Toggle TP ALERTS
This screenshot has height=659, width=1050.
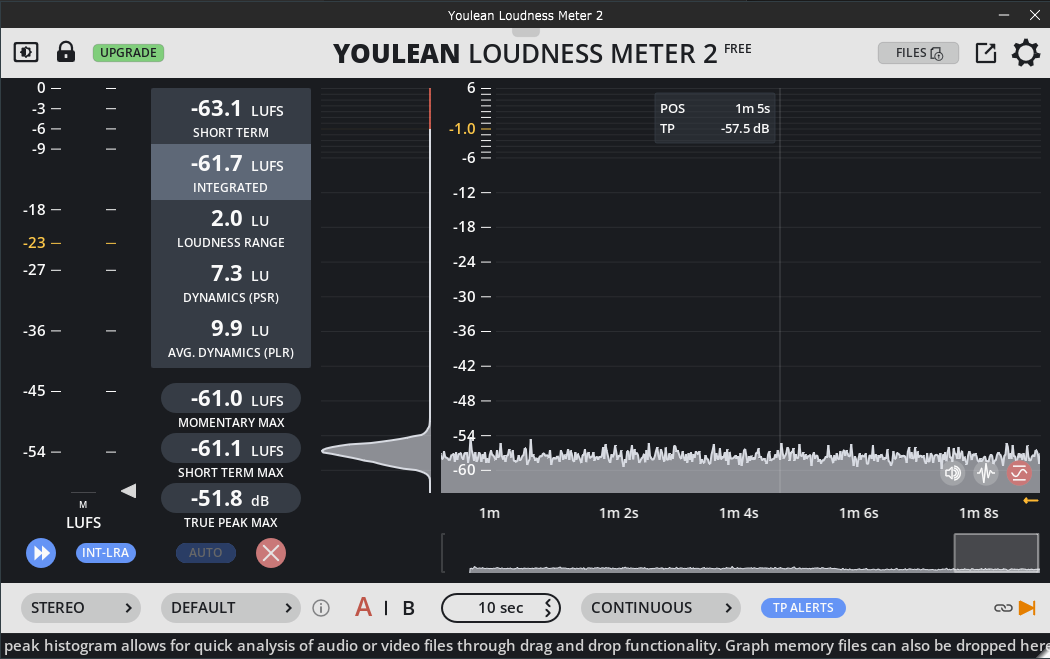(x=804, y=608)
